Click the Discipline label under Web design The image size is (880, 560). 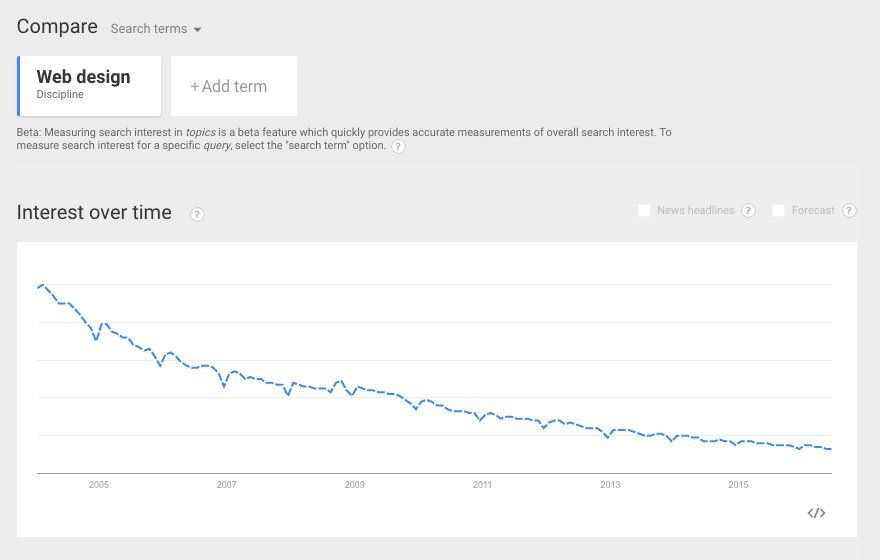pyautogui.click(x=60, y=94)
